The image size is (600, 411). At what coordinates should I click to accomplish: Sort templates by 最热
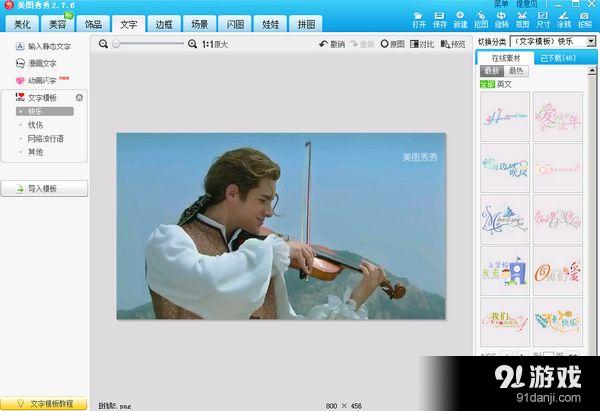pyautogui.click(x=516, y=71)
